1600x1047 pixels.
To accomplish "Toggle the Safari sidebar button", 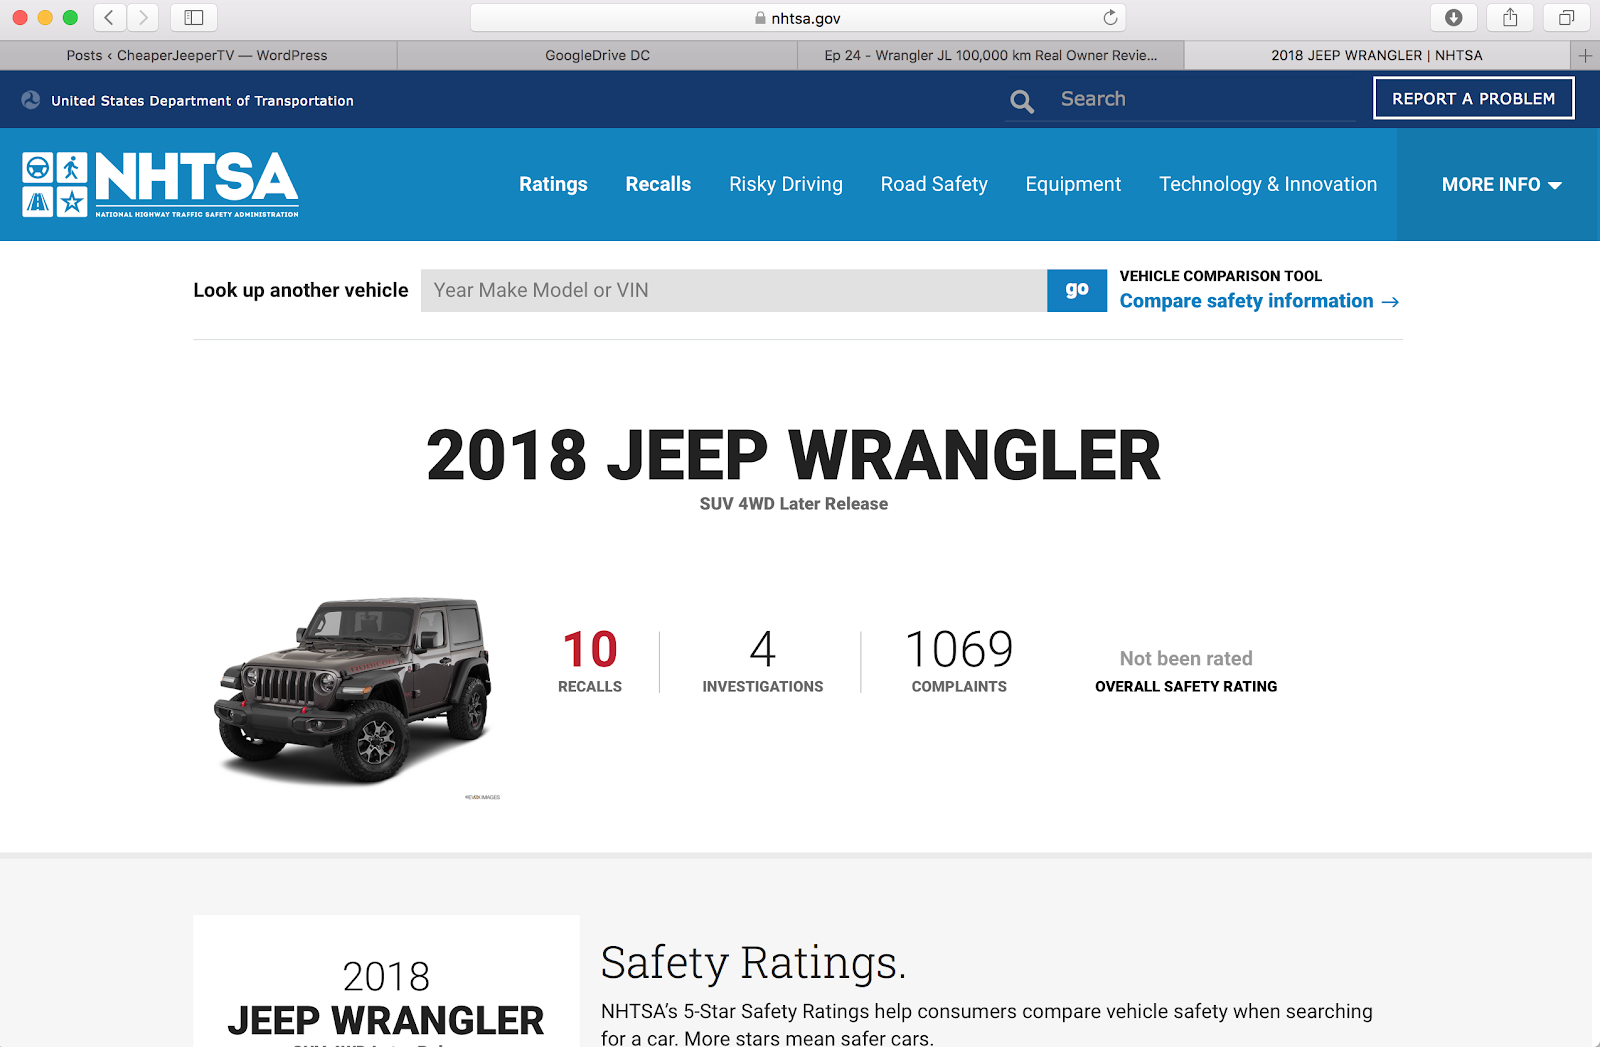I will [194, 17].
